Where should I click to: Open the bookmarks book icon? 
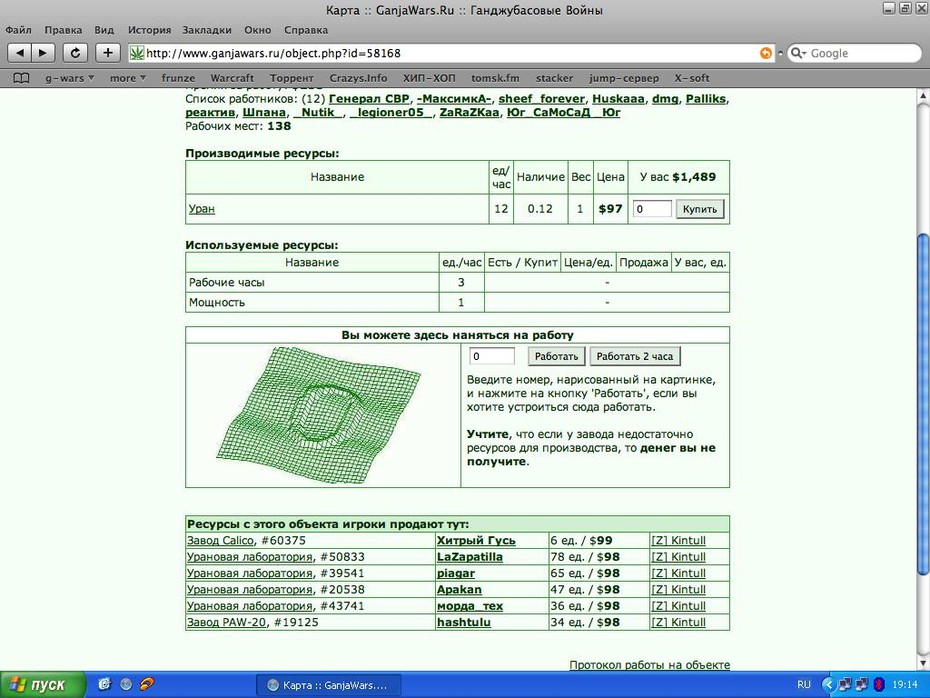[21, 78]
